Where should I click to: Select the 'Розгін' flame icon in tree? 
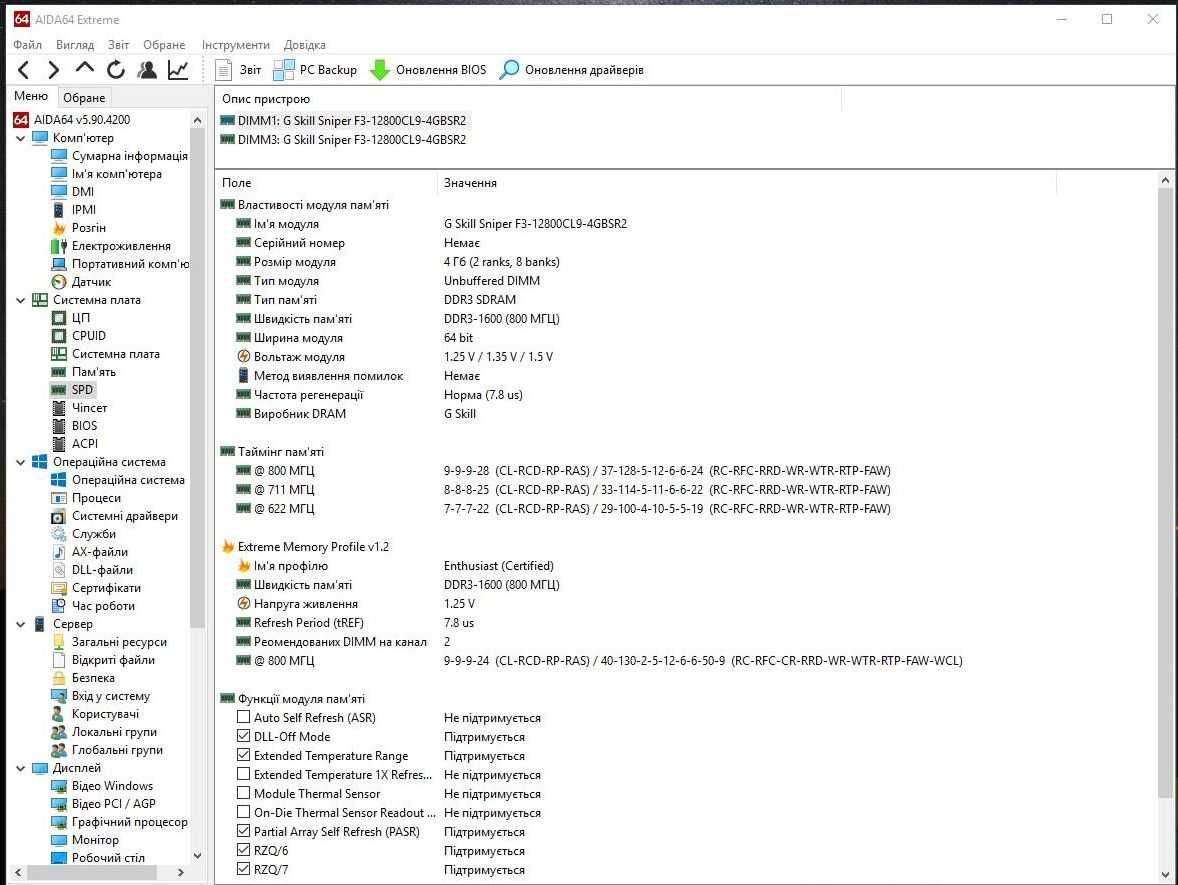pyautogui.click(x=59, y=228)
